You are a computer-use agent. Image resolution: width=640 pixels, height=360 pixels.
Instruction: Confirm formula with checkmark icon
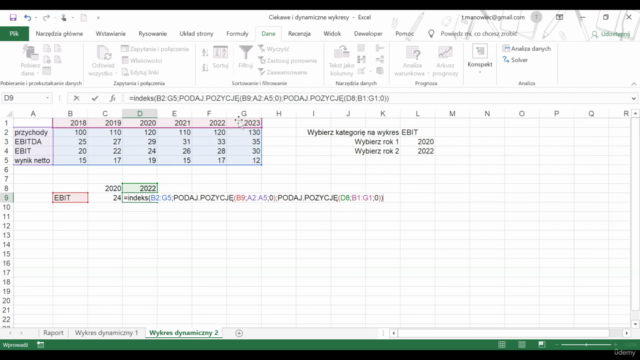point(95,98)
